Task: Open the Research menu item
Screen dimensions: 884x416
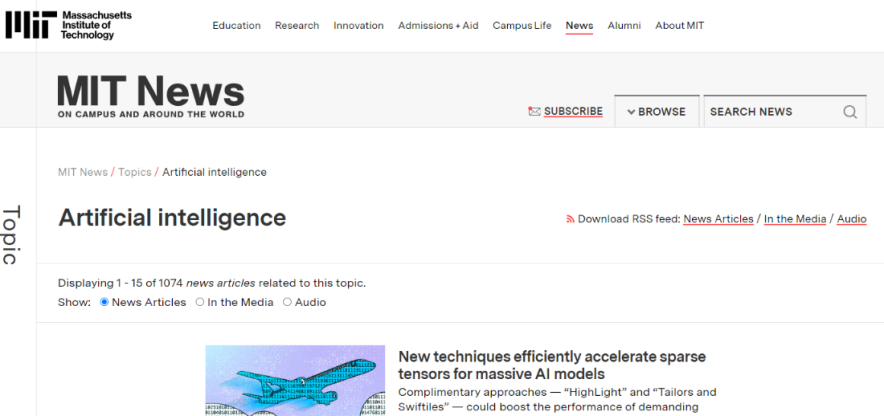Action: click(297, 26)
